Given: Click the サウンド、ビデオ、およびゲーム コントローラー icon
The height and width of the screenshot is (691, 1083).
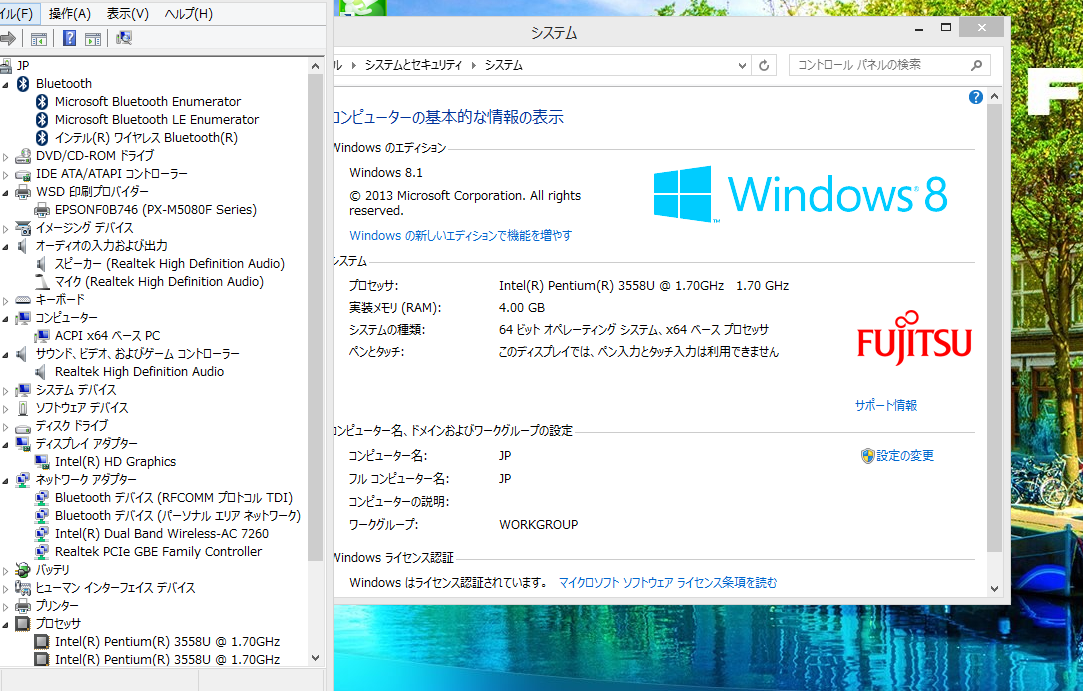Looking at the screenshot, I should click(x=23, y=354).
